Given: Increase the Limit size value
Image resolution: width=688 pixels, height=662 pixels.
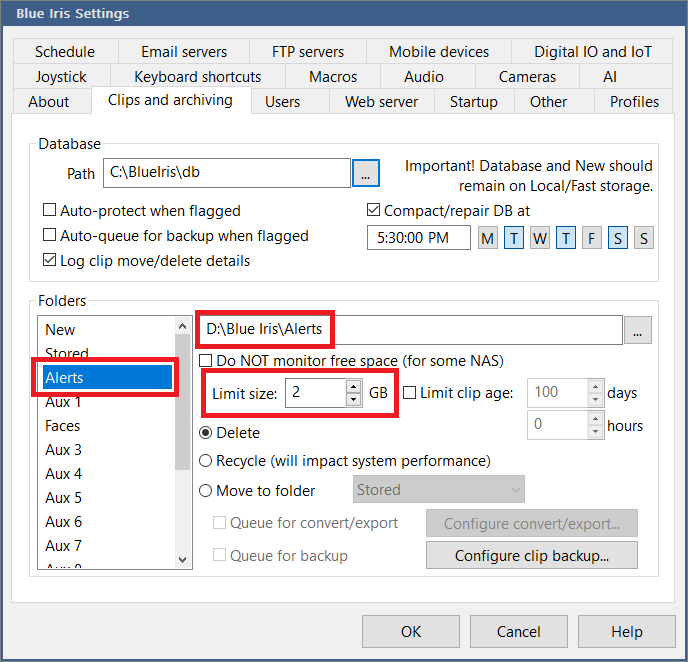Looking at the screenshot, I should pyautogui.click(x=353, y=386).
